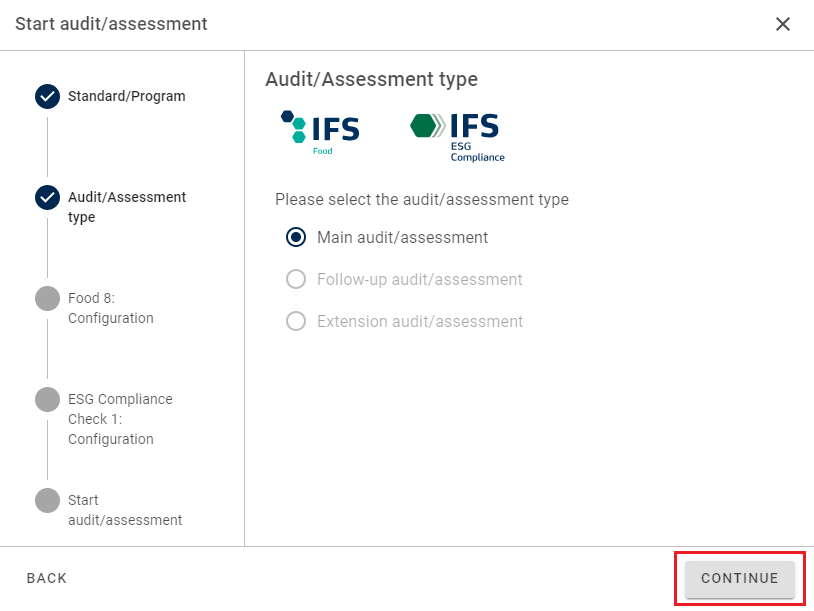Screen dimensions: 814x611
Task: Open the Audit/Assessment type step label
Action: [127, 207]
